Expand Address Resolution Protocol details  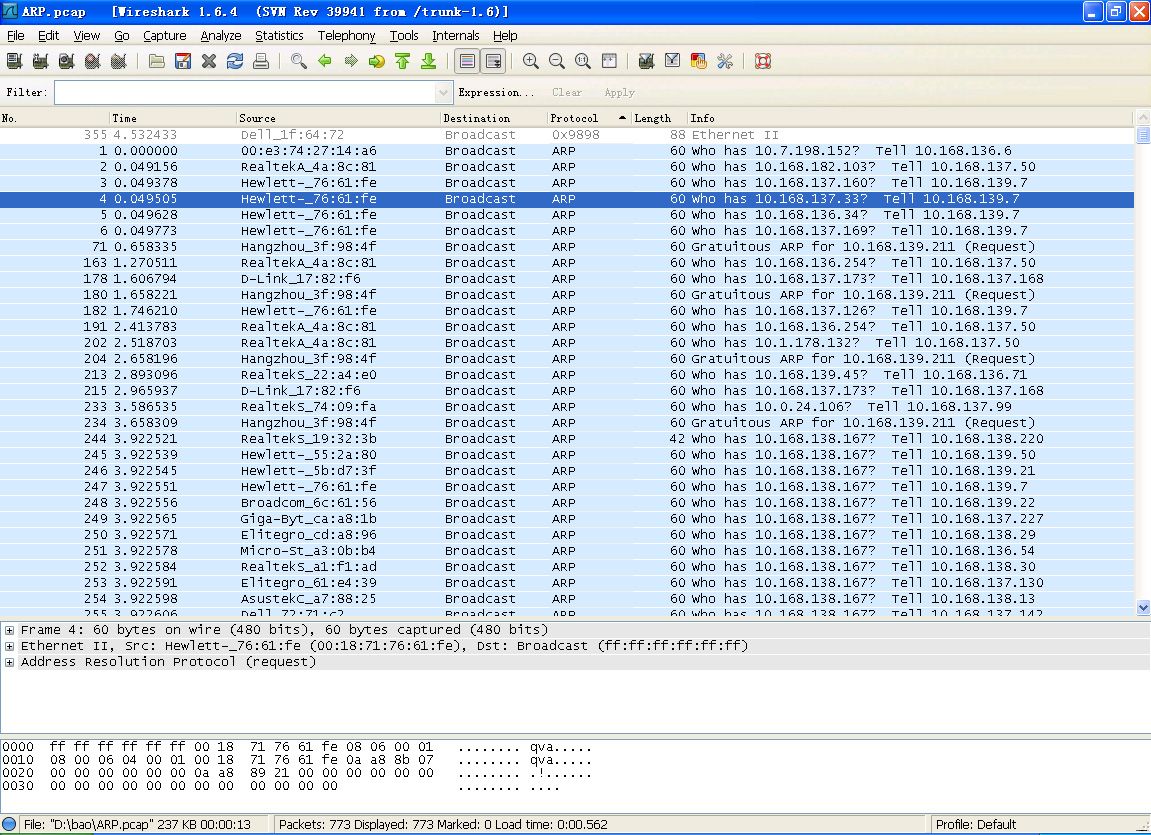point(9,662)
